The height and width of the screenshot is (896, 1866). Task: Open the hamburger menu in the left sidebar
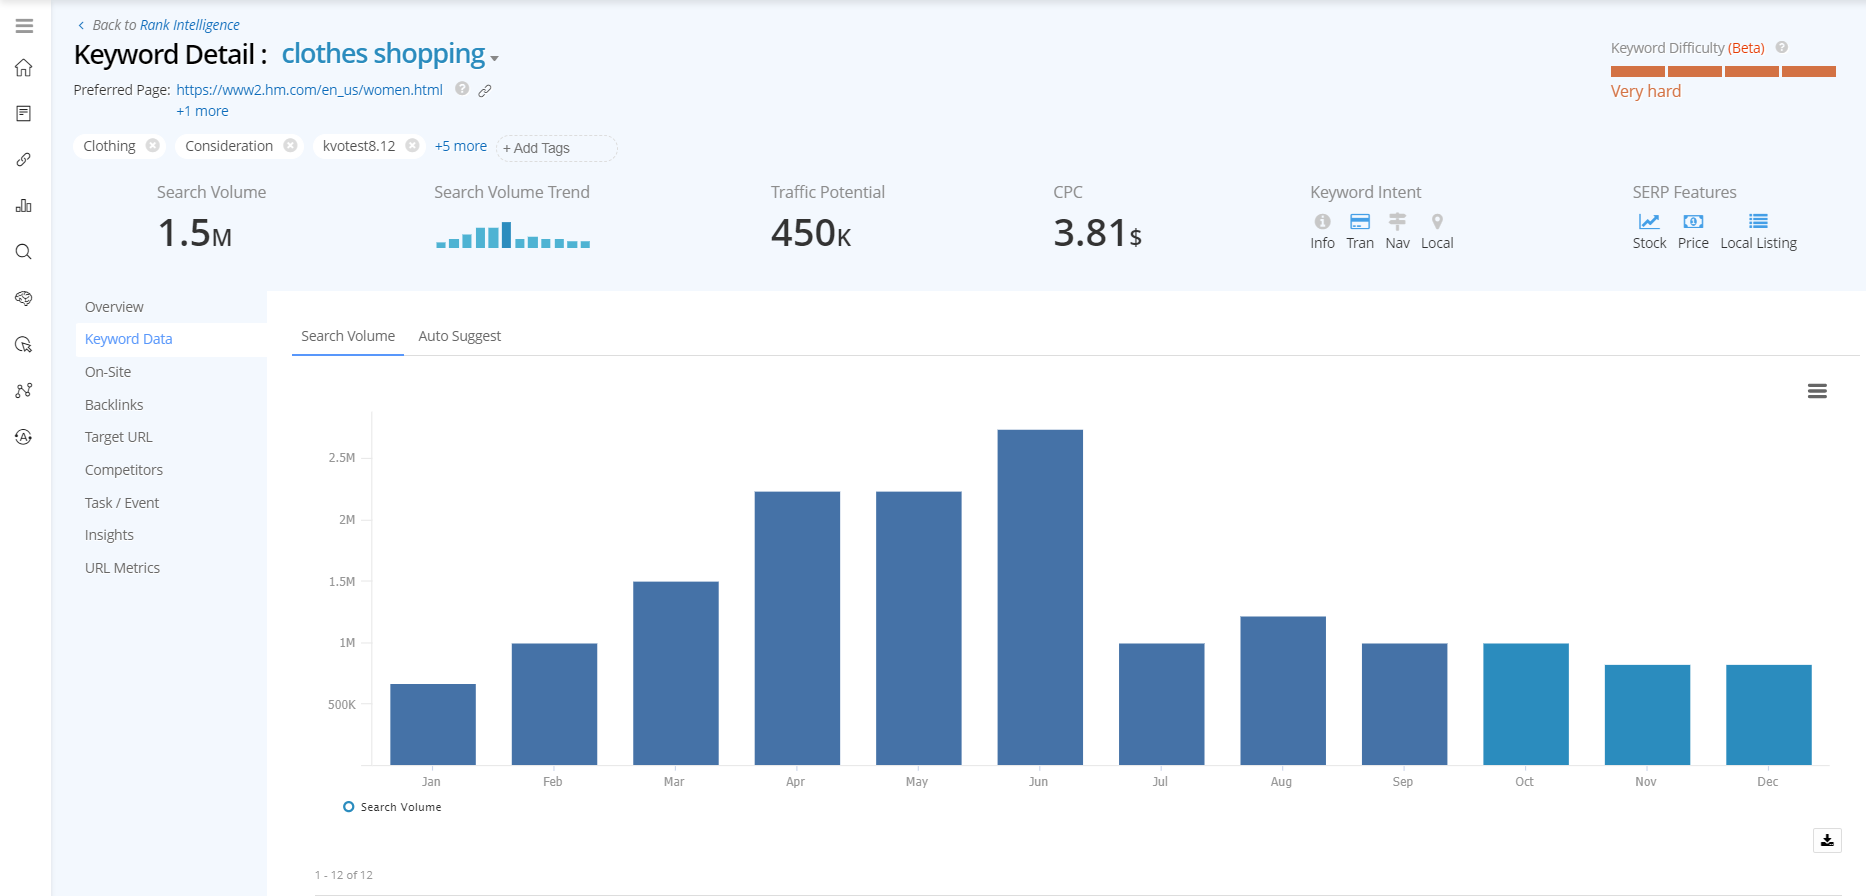(24, 26)
